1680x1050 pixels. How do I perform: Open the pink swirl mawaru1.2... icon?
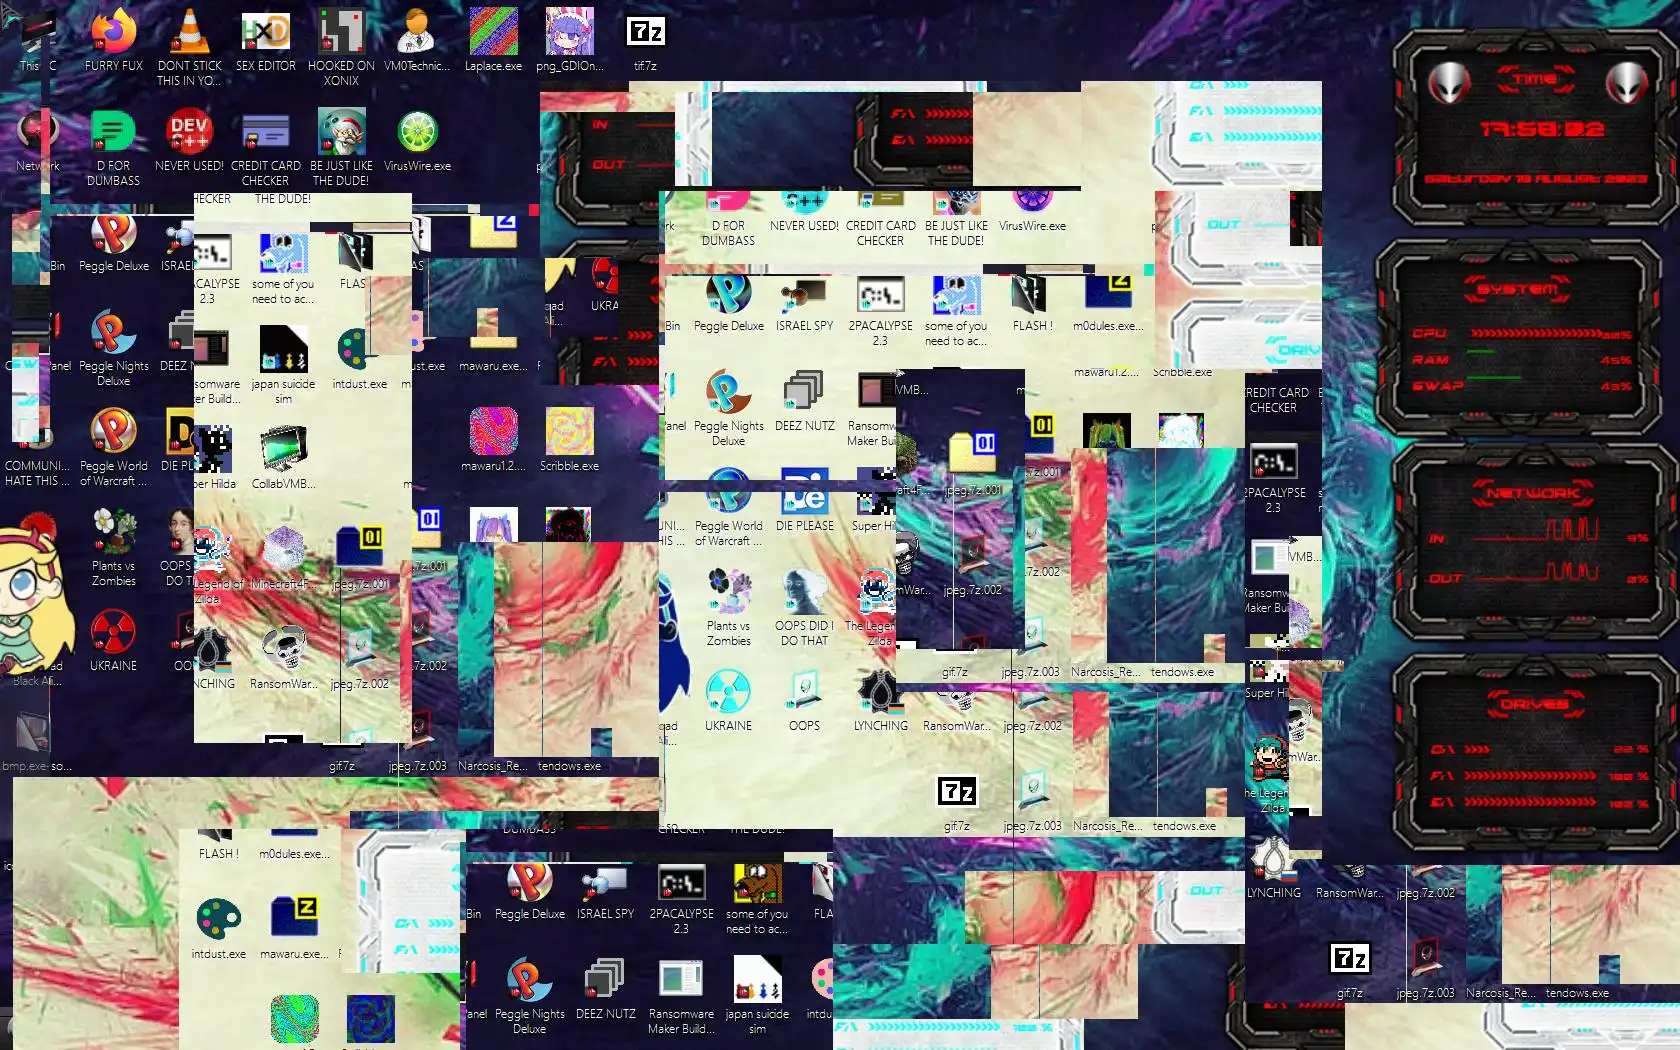click(493, 432)
